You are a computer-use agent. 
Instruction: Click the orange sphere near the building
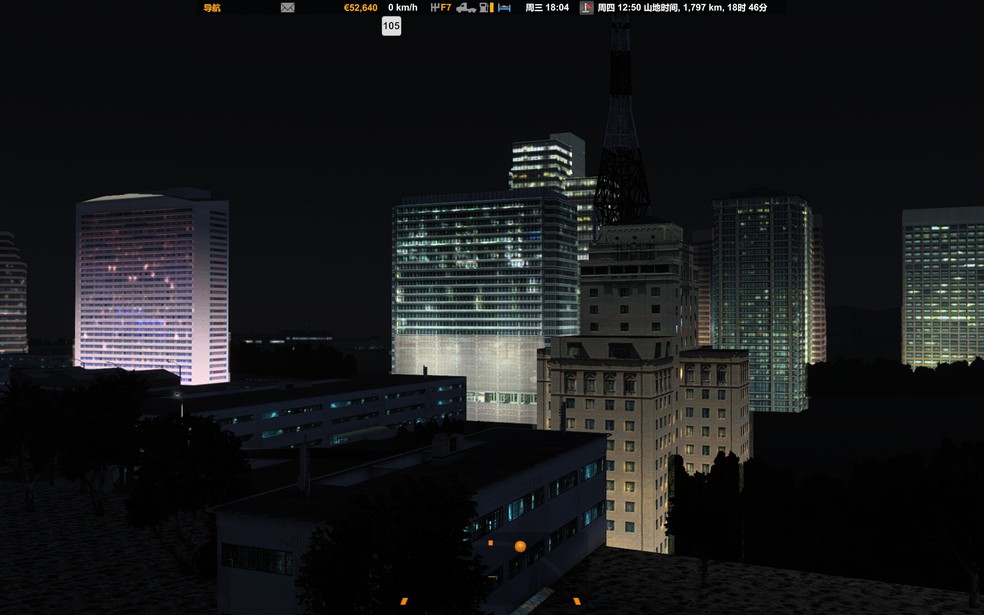(520, 546)
